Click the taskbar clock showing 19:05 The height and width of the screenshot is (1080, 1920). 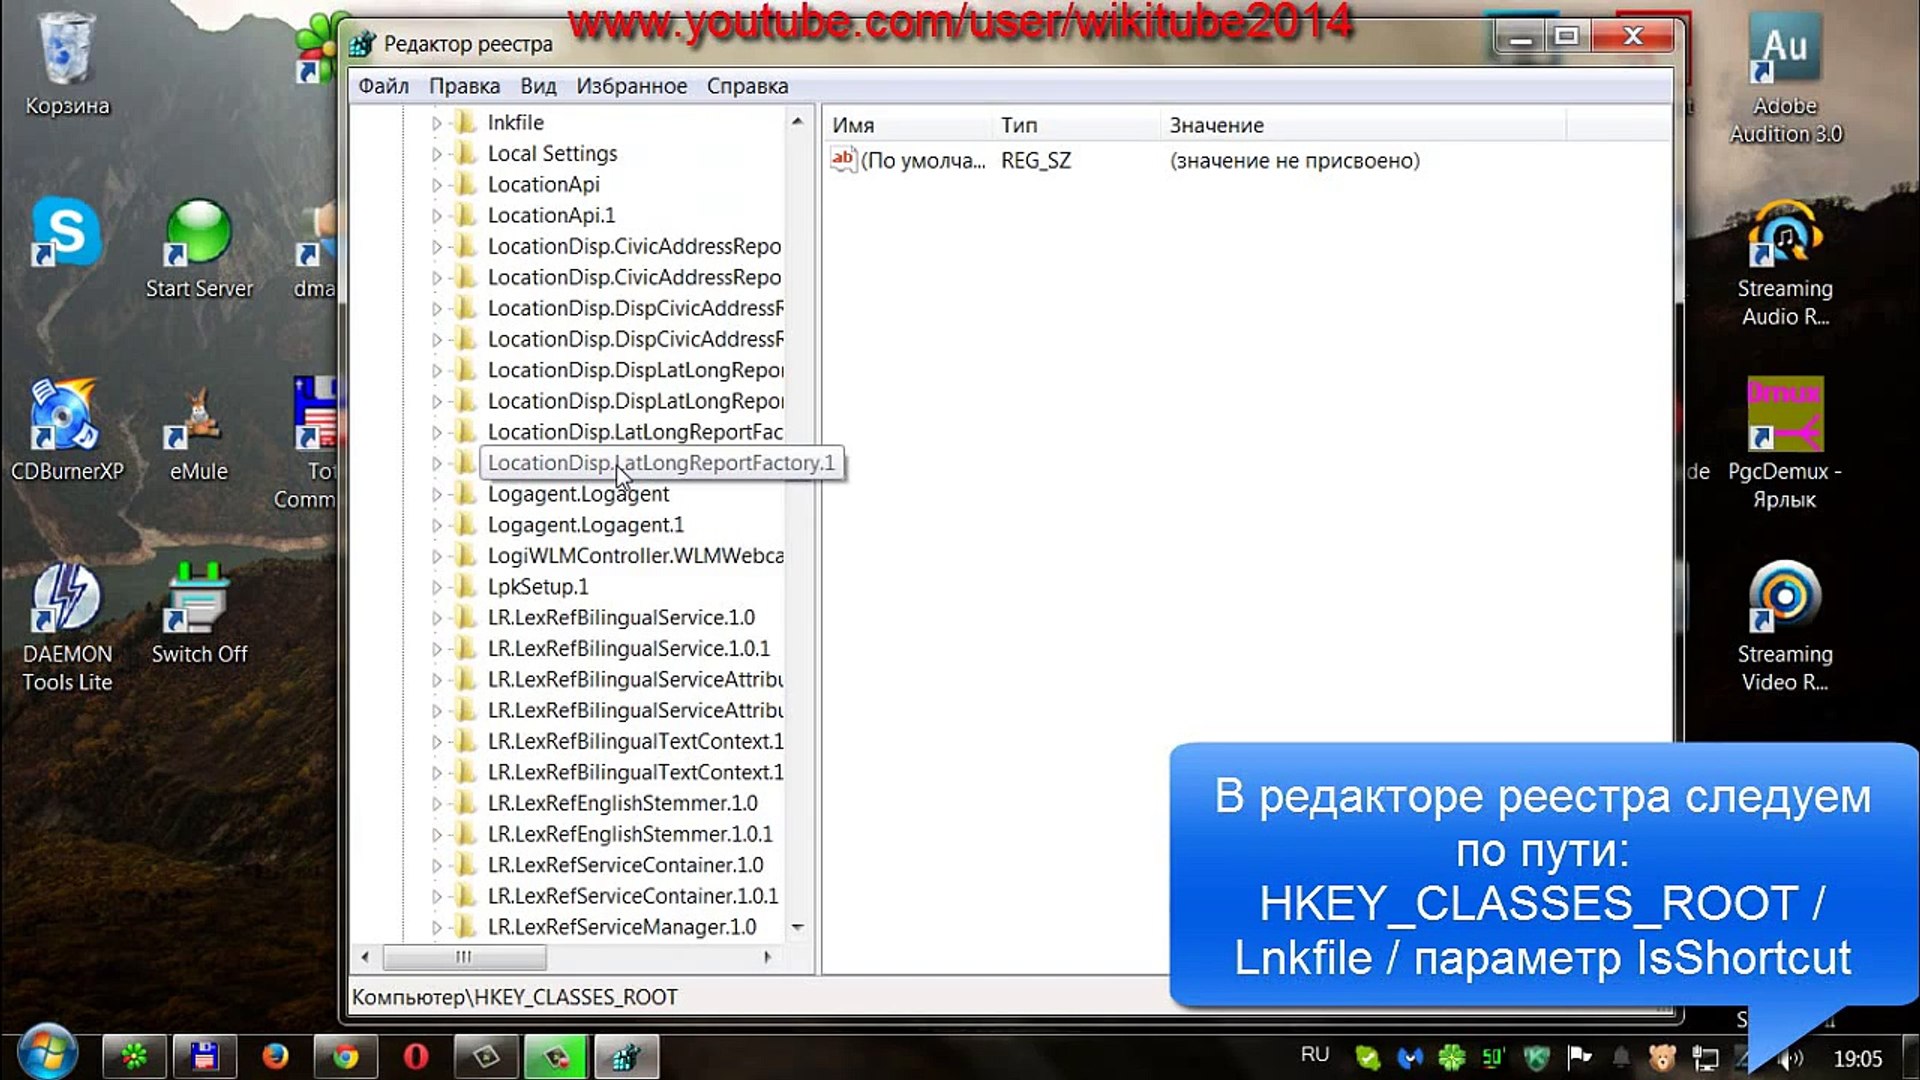click(1857, 1058)
